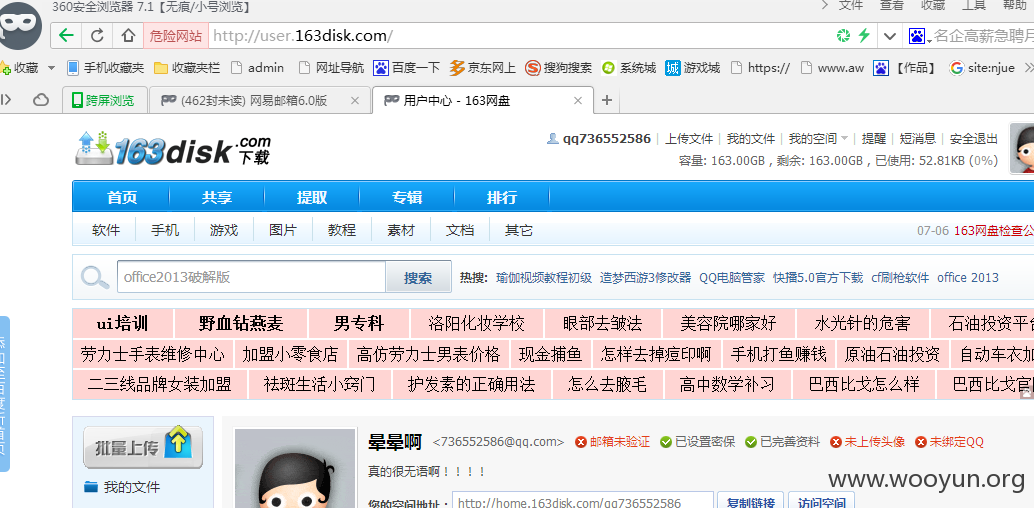Open 网址导航 bookmark
This screenshot has height=508, width=1034.
(x=331, y=67)
